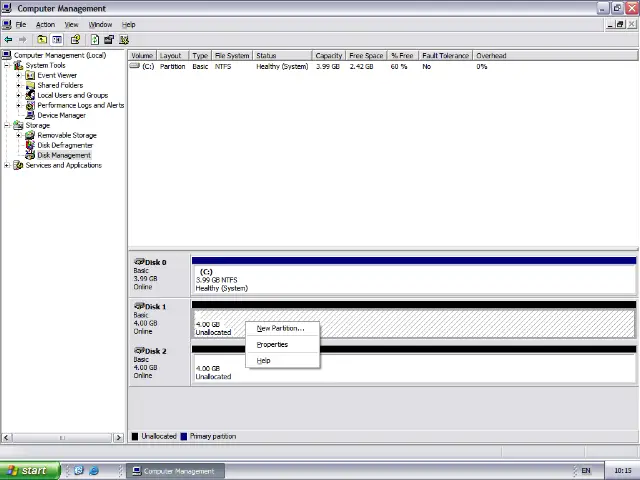Image resolution: width=640 pixels, height=480 pixels.
Task: Expand the Removable Storage node
Action: point(18,136)
